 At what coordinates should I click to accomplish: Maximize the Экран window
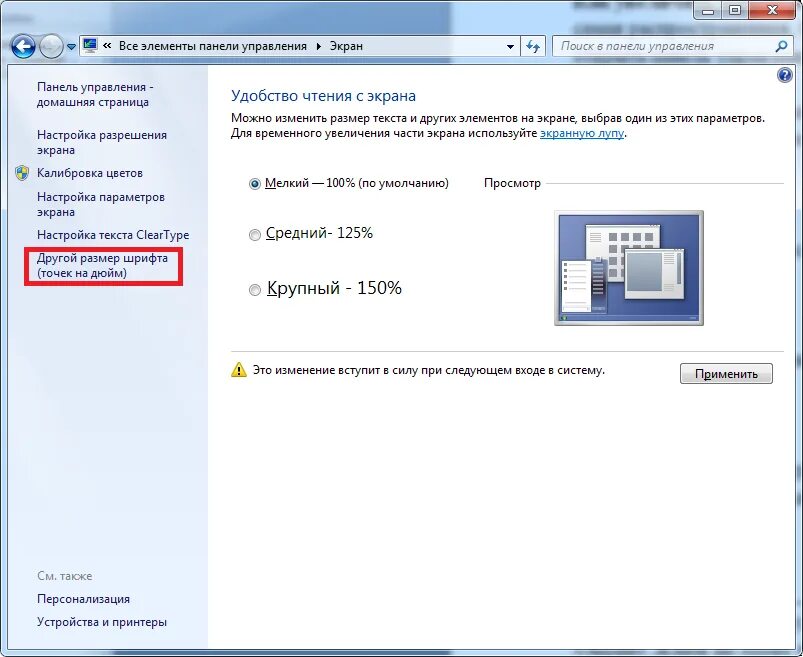coord(735,10)
